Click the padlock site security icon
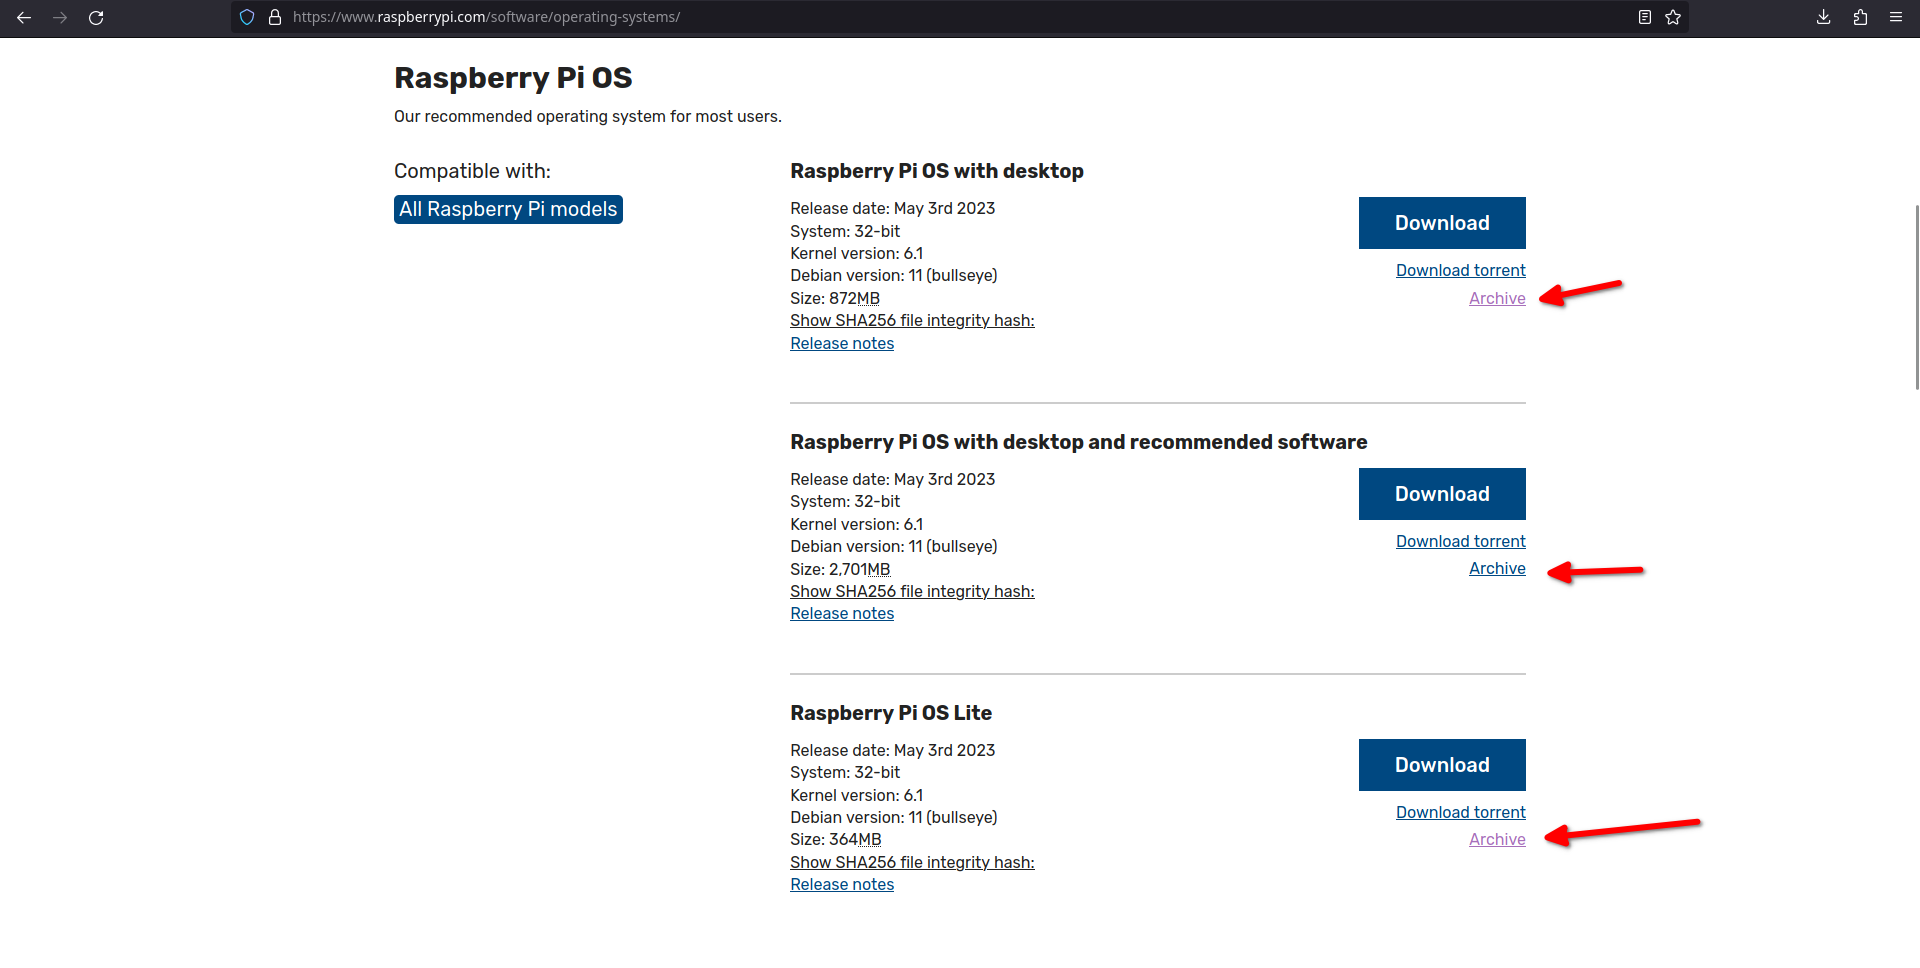The height and width of the screenshot is (968, 1920). click(x=276, y=17)
